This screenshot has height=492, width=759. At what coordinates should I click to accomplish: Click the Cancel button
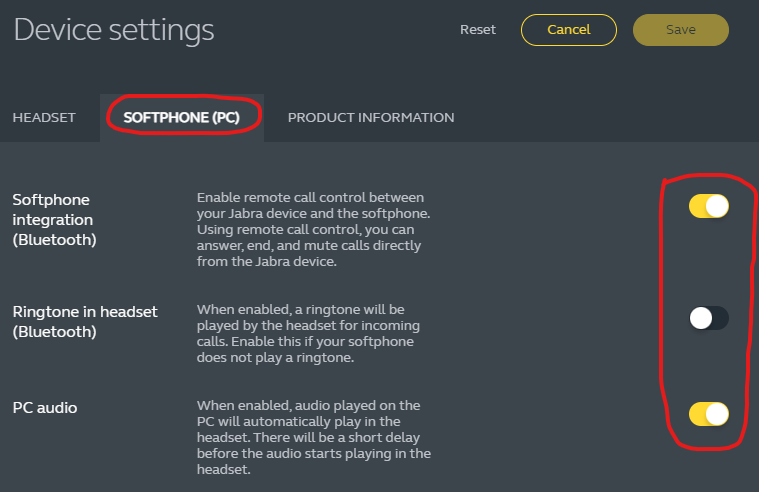click(x=569, y=30)
